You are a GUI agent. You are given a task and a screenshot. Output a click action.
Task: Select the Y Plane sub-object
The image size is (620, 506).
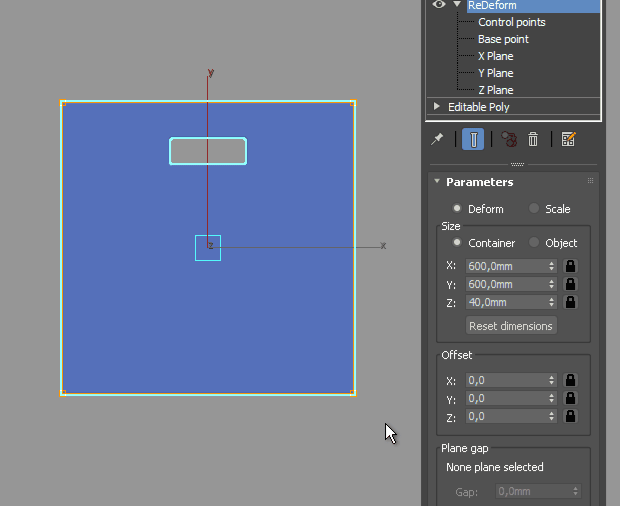tap(495, 73)
